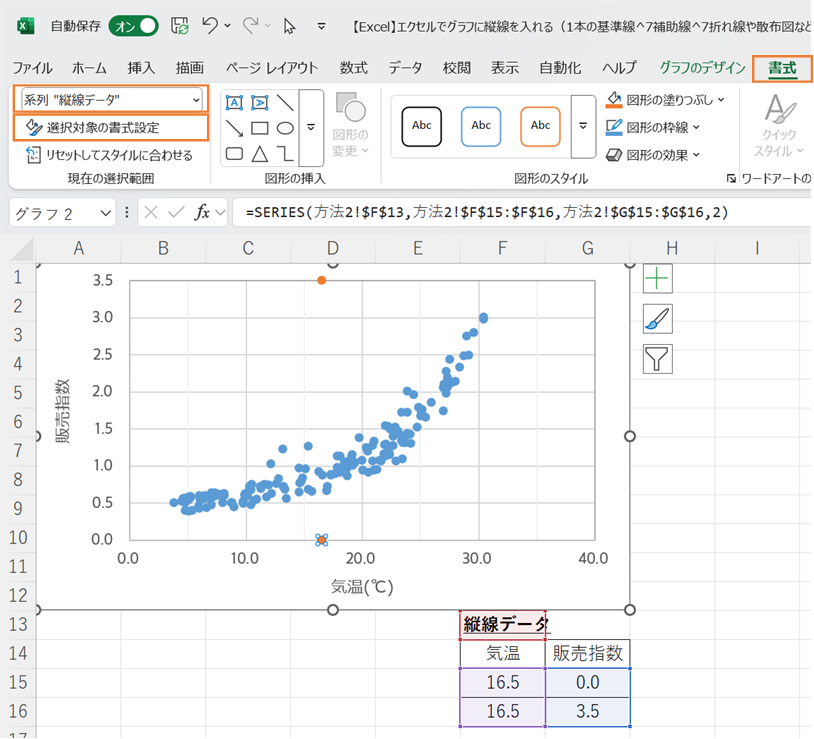814x739 pixels.
Task: Click 図形の変更 button
Action: click(x=350, y=125)
